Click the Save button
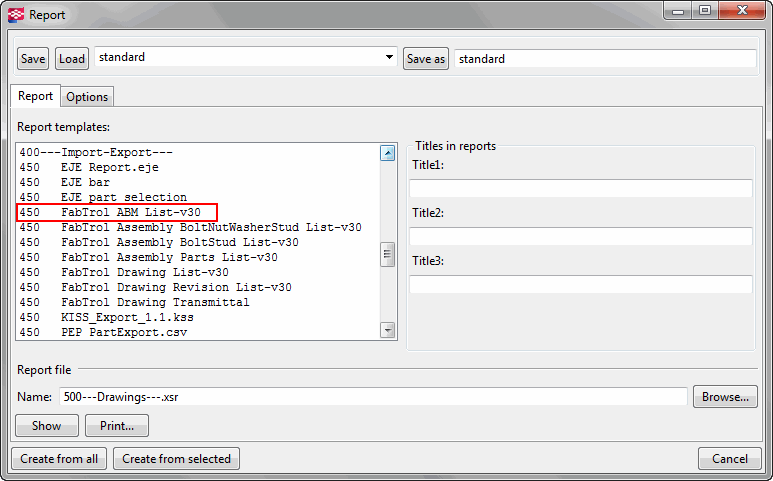 point(33,59)
